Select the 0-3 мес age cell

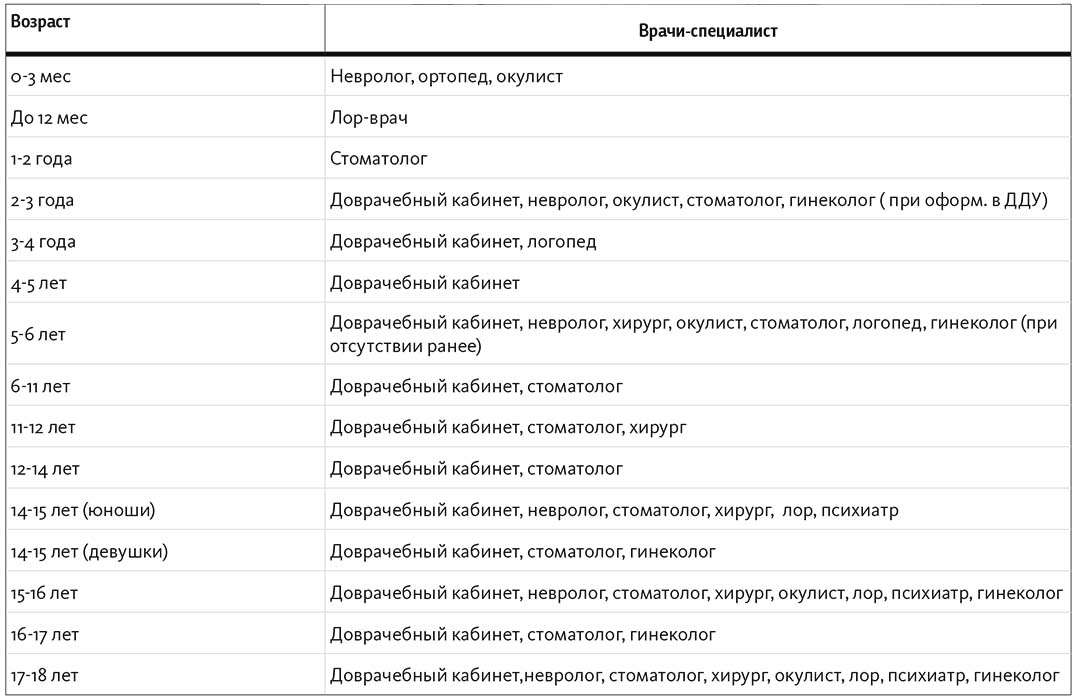click(x=165, y=76)
